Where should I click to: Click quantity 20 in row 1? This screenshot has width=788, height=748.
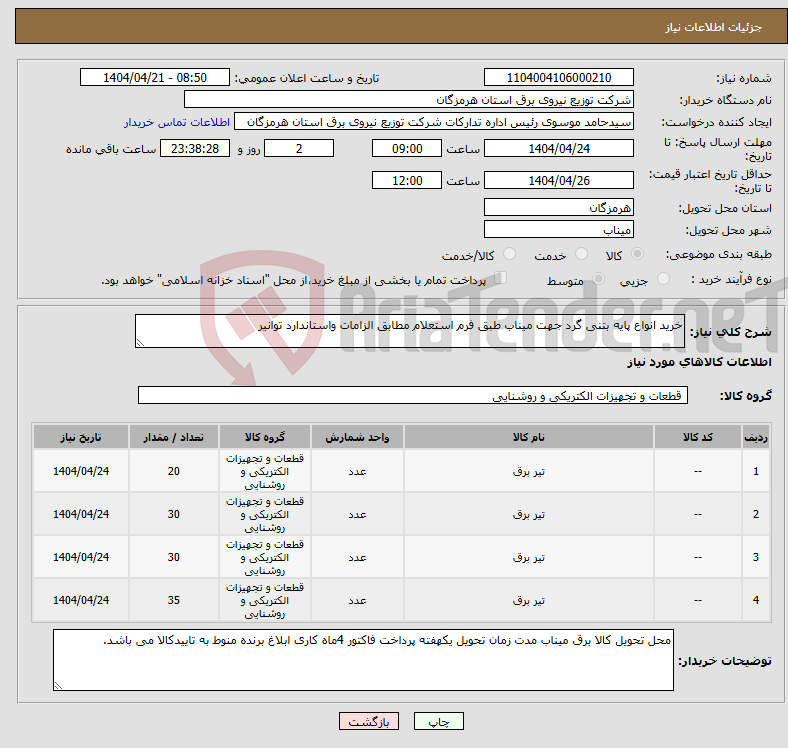(173, 471)
